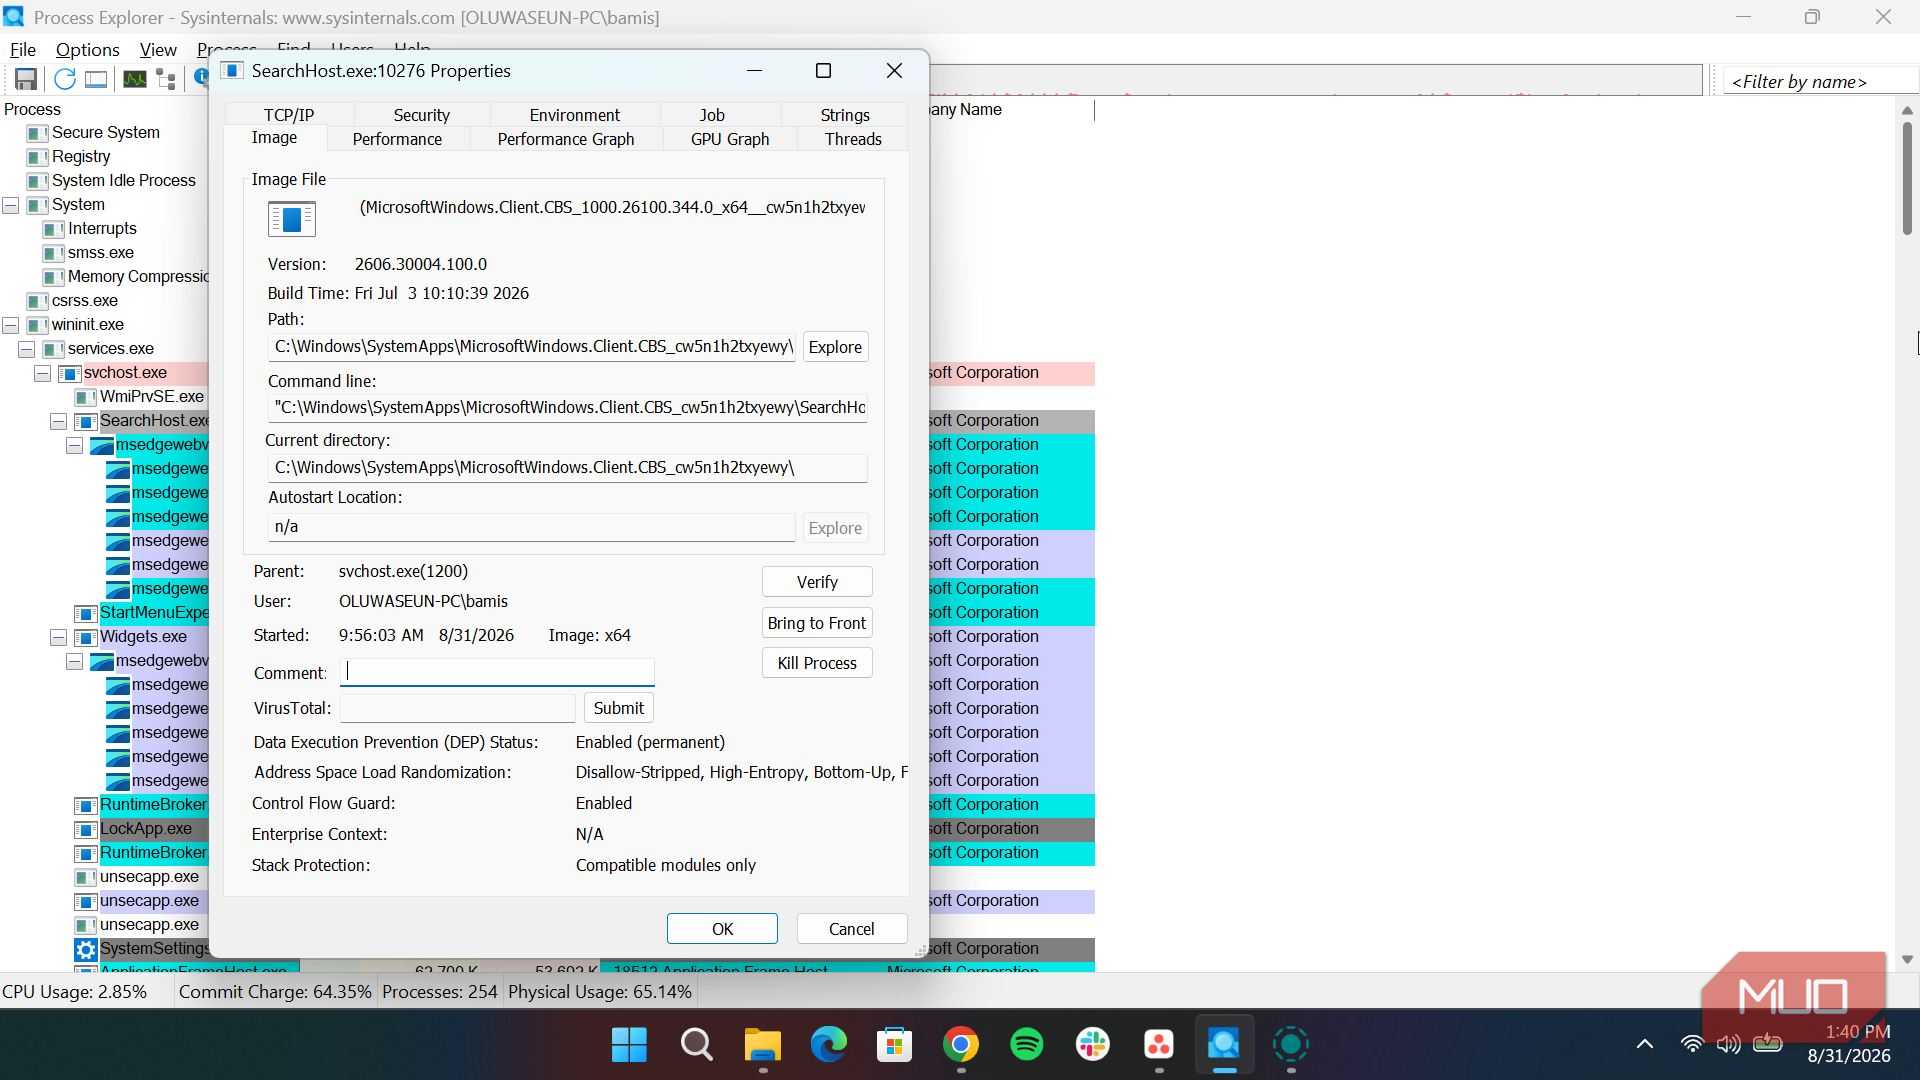Viewport: 1920px width, 1080px height.
Task: Click the Wi-Fi icon in system tray
Action: pos(1692,1044)
